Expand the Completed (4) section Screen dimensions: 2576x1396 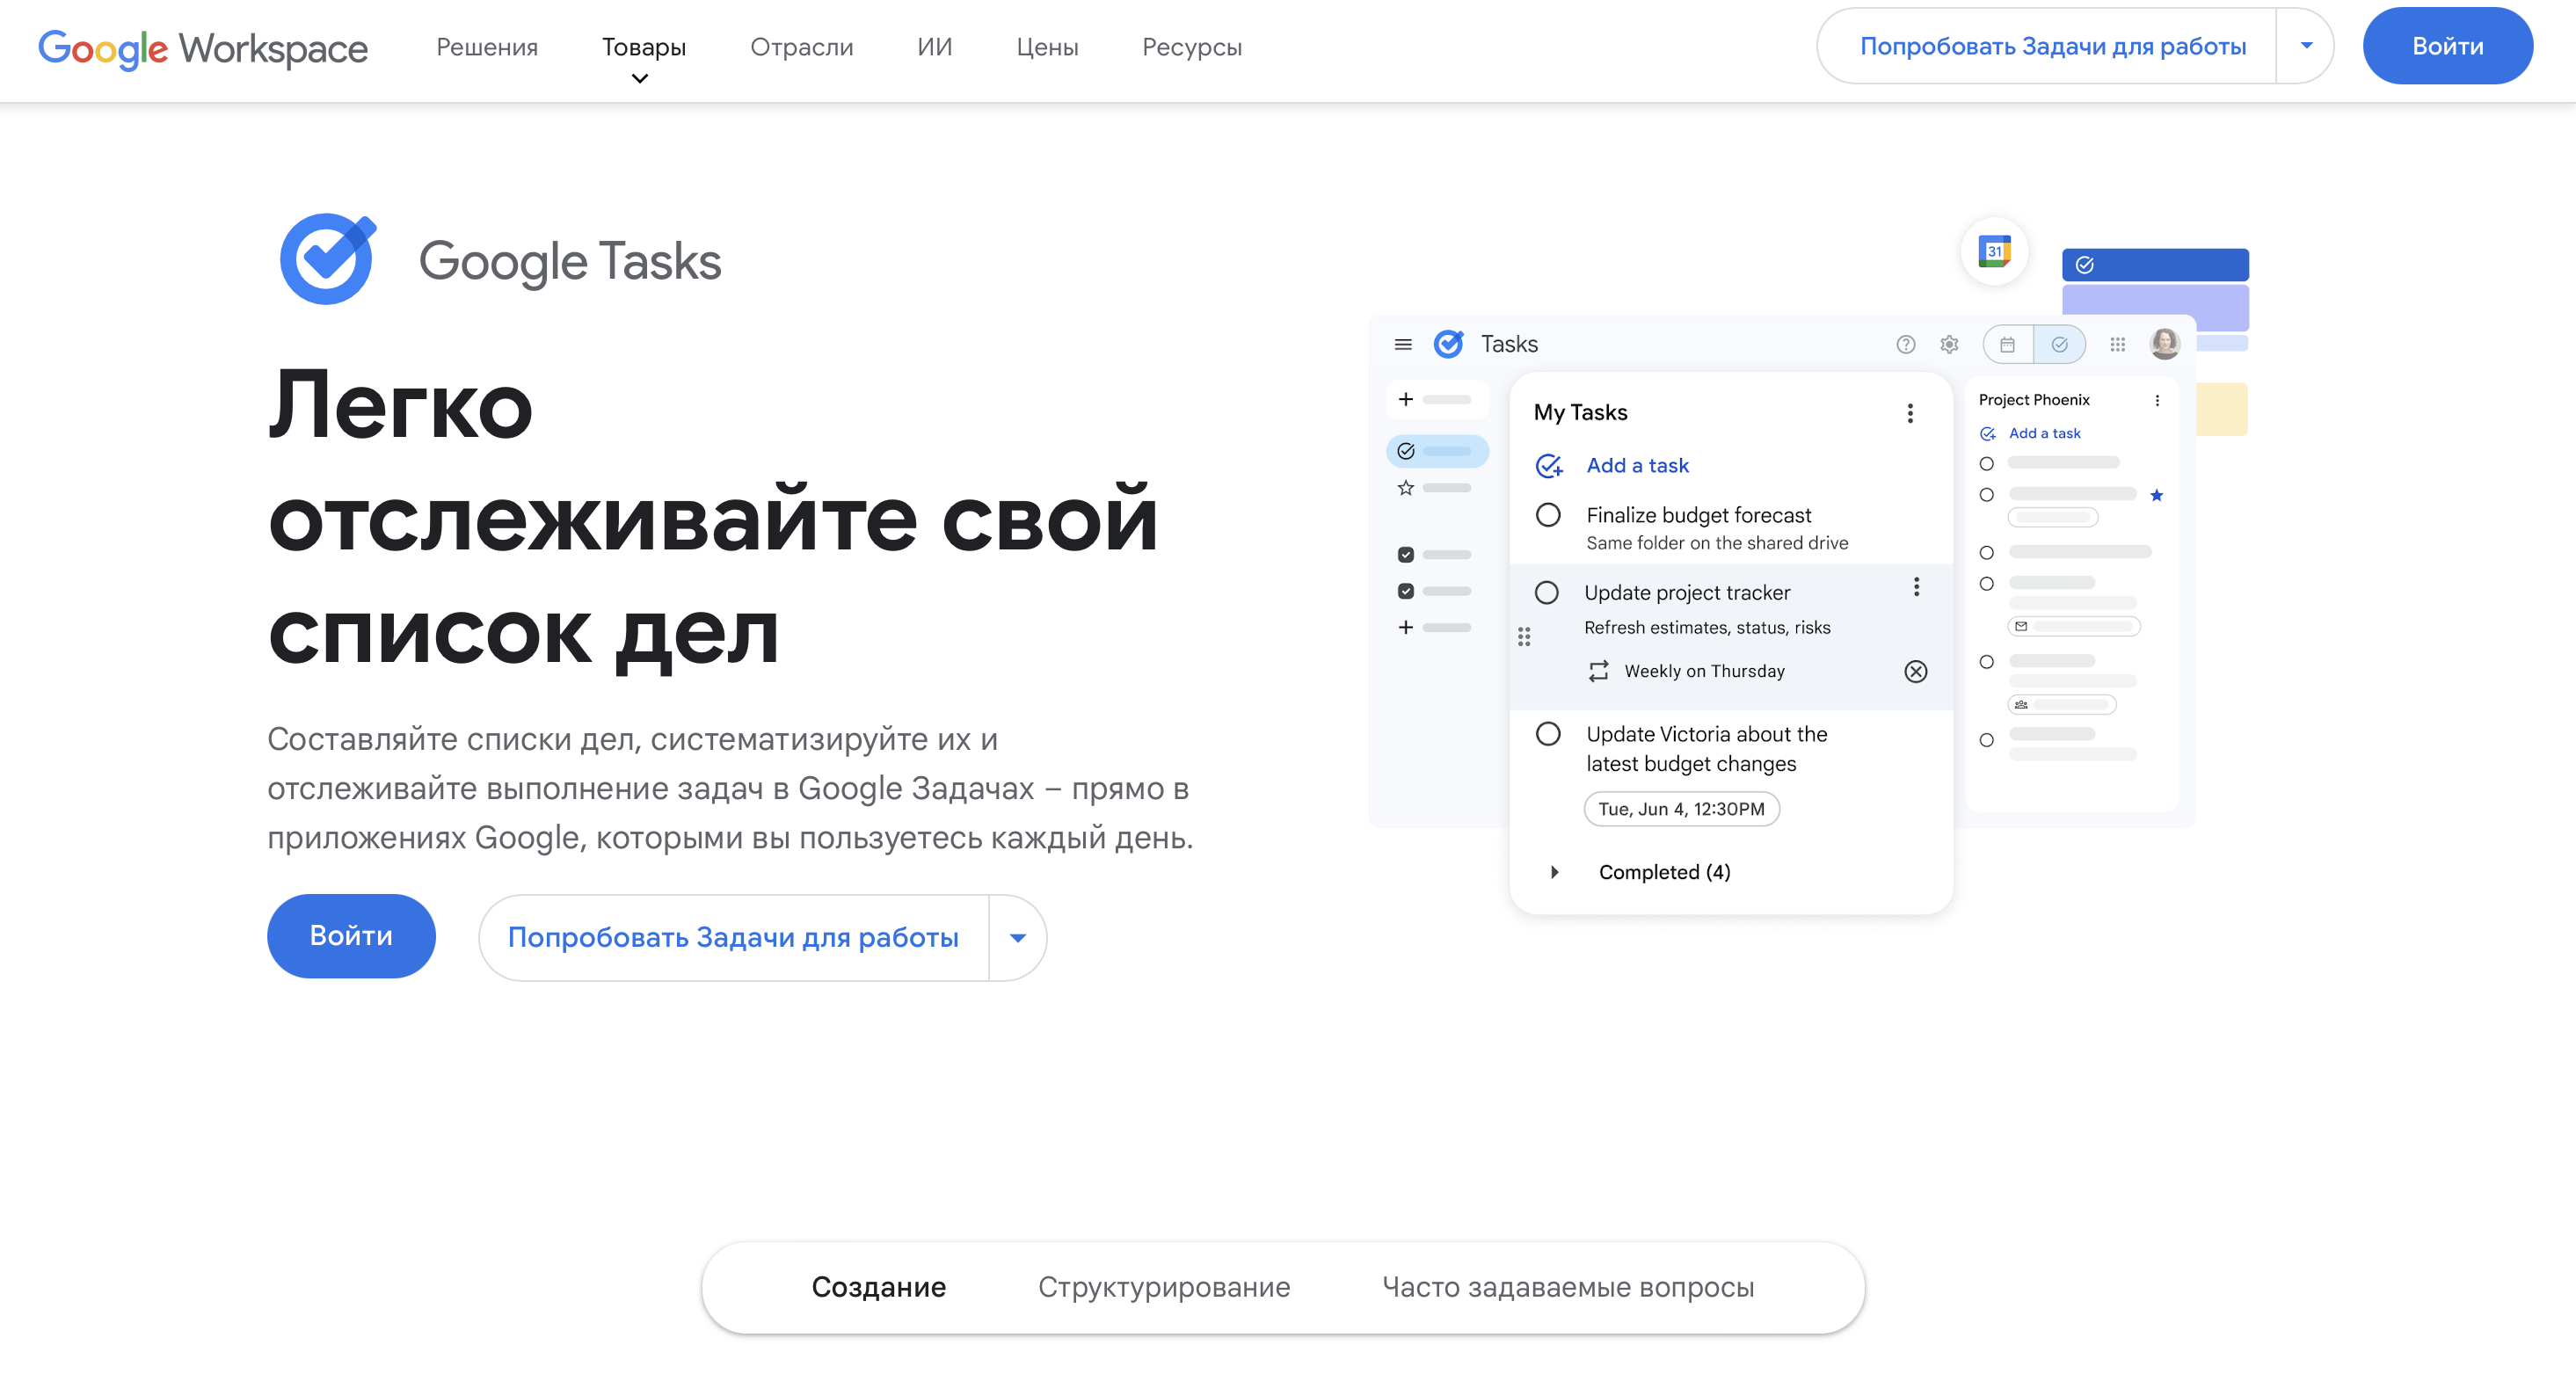click(1555, 872)
